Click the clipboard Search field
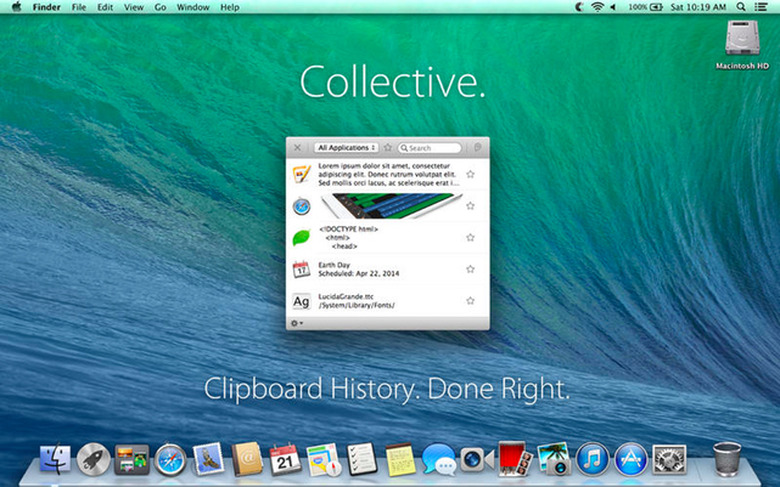Image resolution: width=780 pixels, height=487 pixels. pyautogui.click(x=432, y=148)
